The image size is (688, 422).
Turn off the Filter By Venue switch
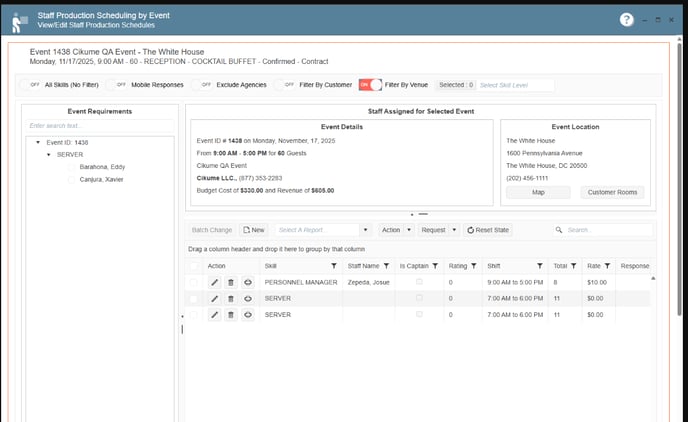[x=370, y=85]
